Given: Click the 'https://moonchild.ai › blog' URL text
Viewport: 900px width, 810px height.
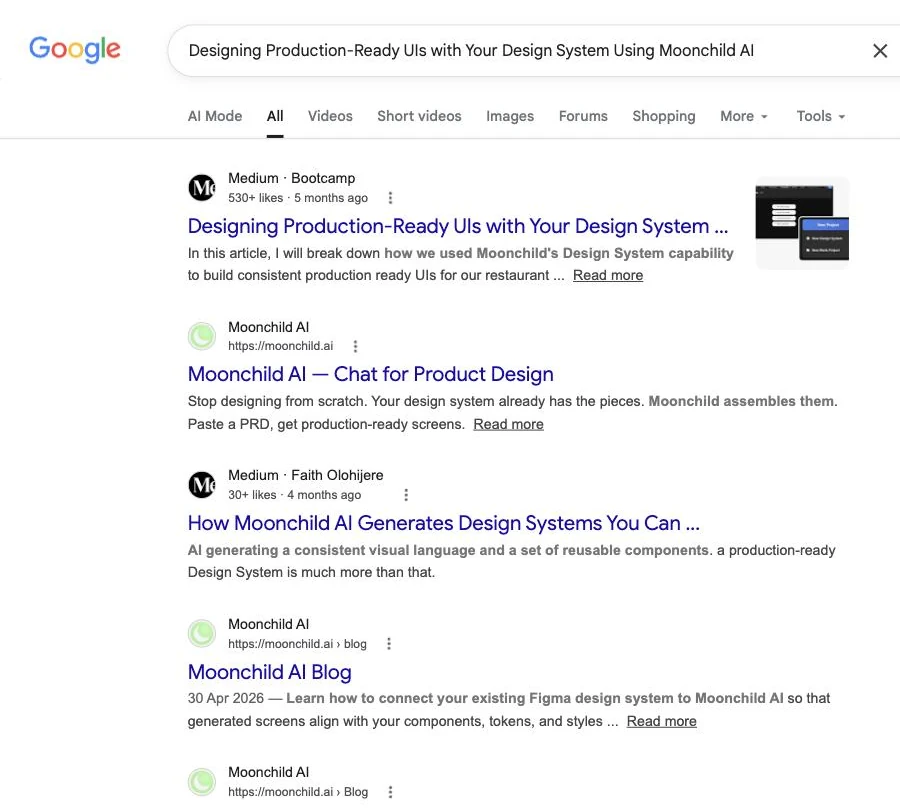Looking at the screenshot, I should pyautogui.click(x=297, y=644).
